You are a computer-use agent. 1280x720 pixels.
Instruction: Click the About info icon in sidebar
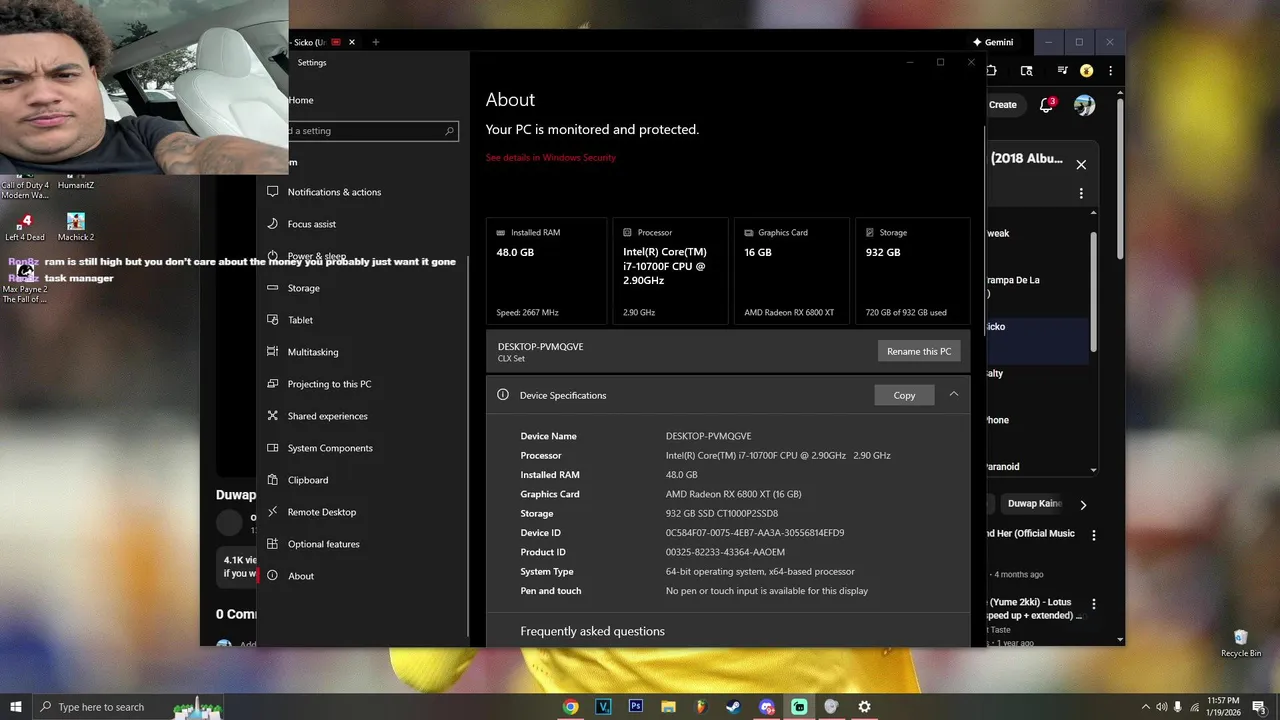272,576
